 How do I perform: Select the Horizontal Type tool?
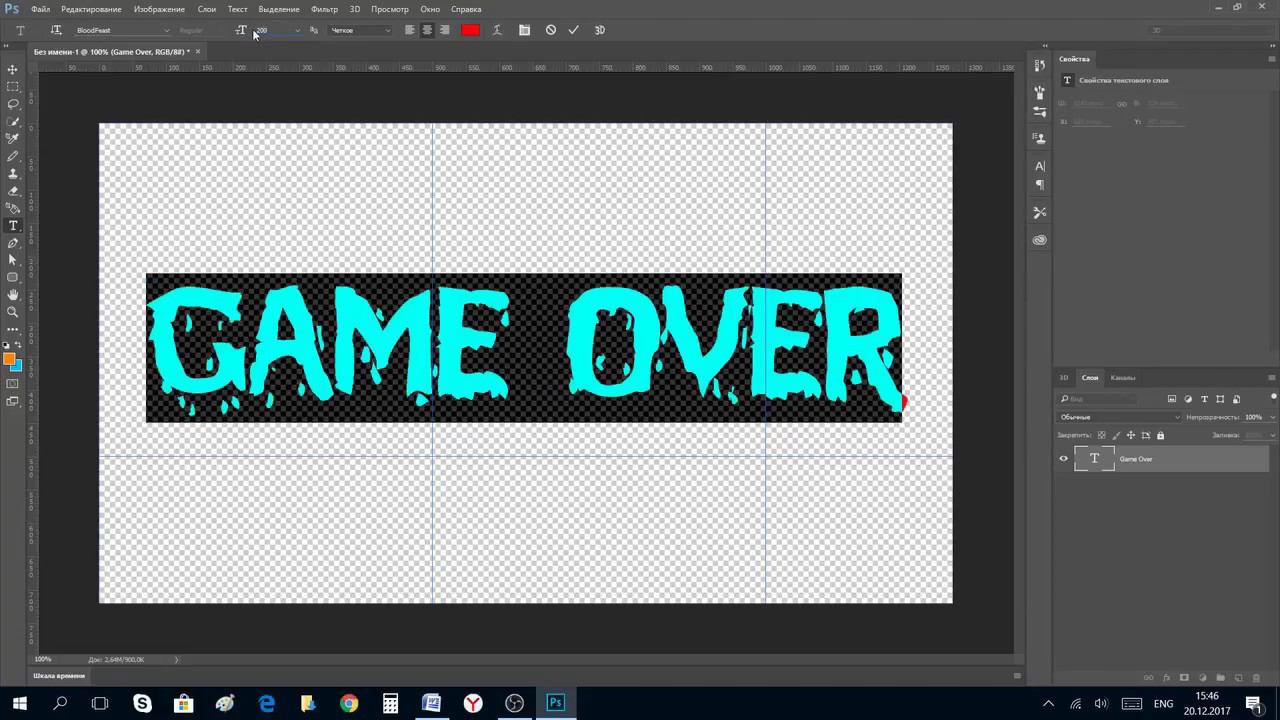[13, 225]
